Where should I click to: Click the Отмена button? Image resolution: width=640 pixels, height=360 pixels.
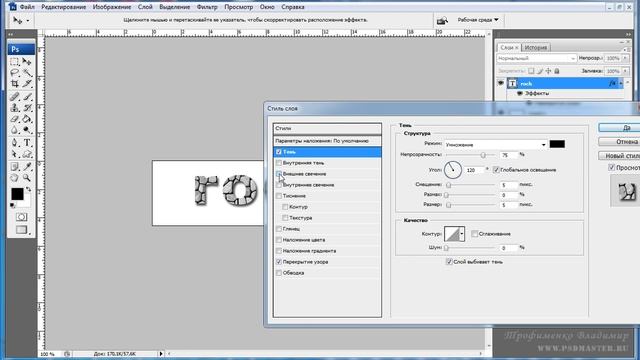click(x=619, y=142)
